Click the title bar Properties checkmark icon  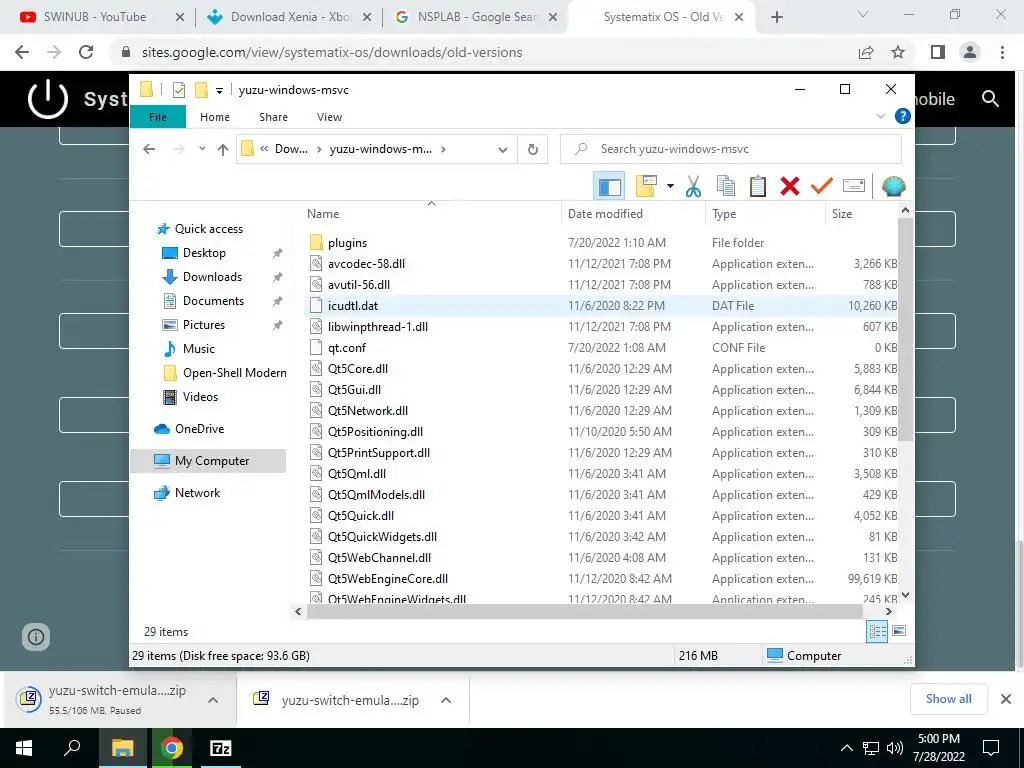[x=178, y=90]
